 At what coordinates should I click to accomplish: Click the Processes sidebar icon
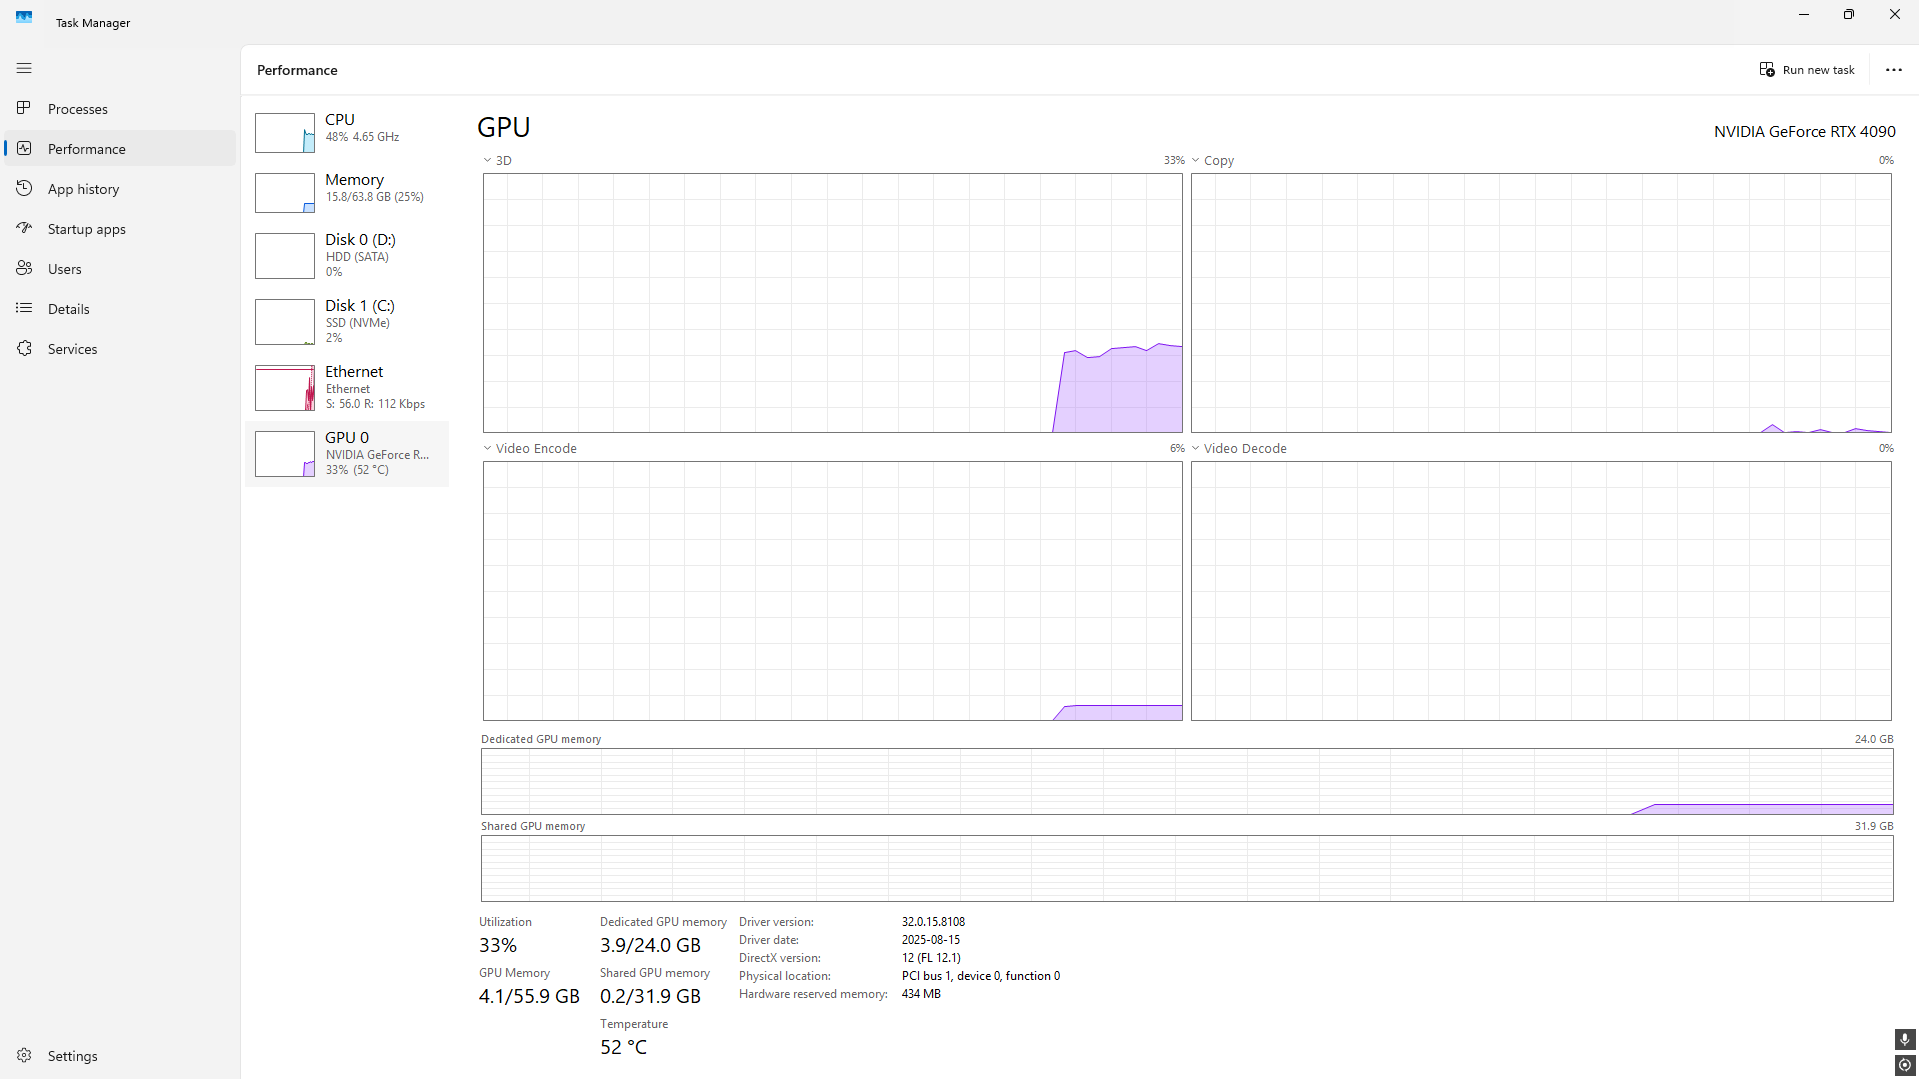(24, 108)
